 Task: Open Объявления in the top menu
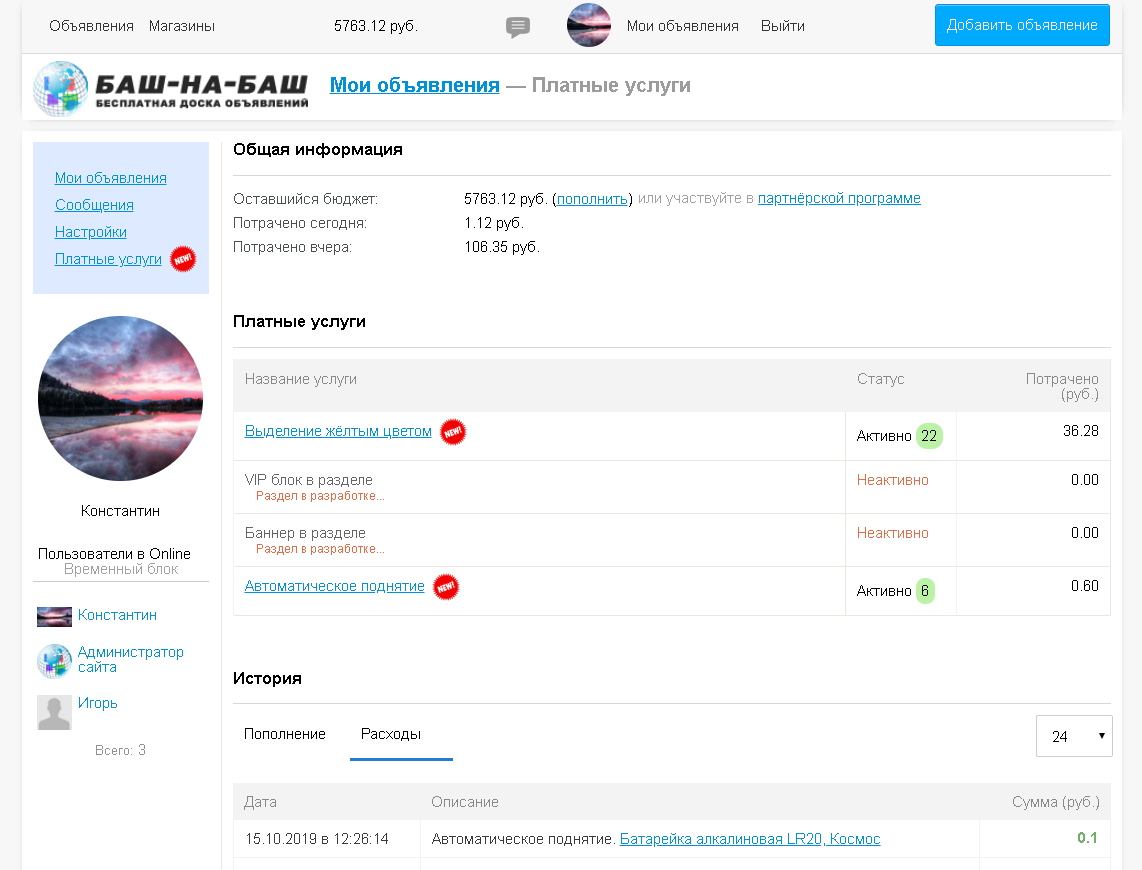92,26
